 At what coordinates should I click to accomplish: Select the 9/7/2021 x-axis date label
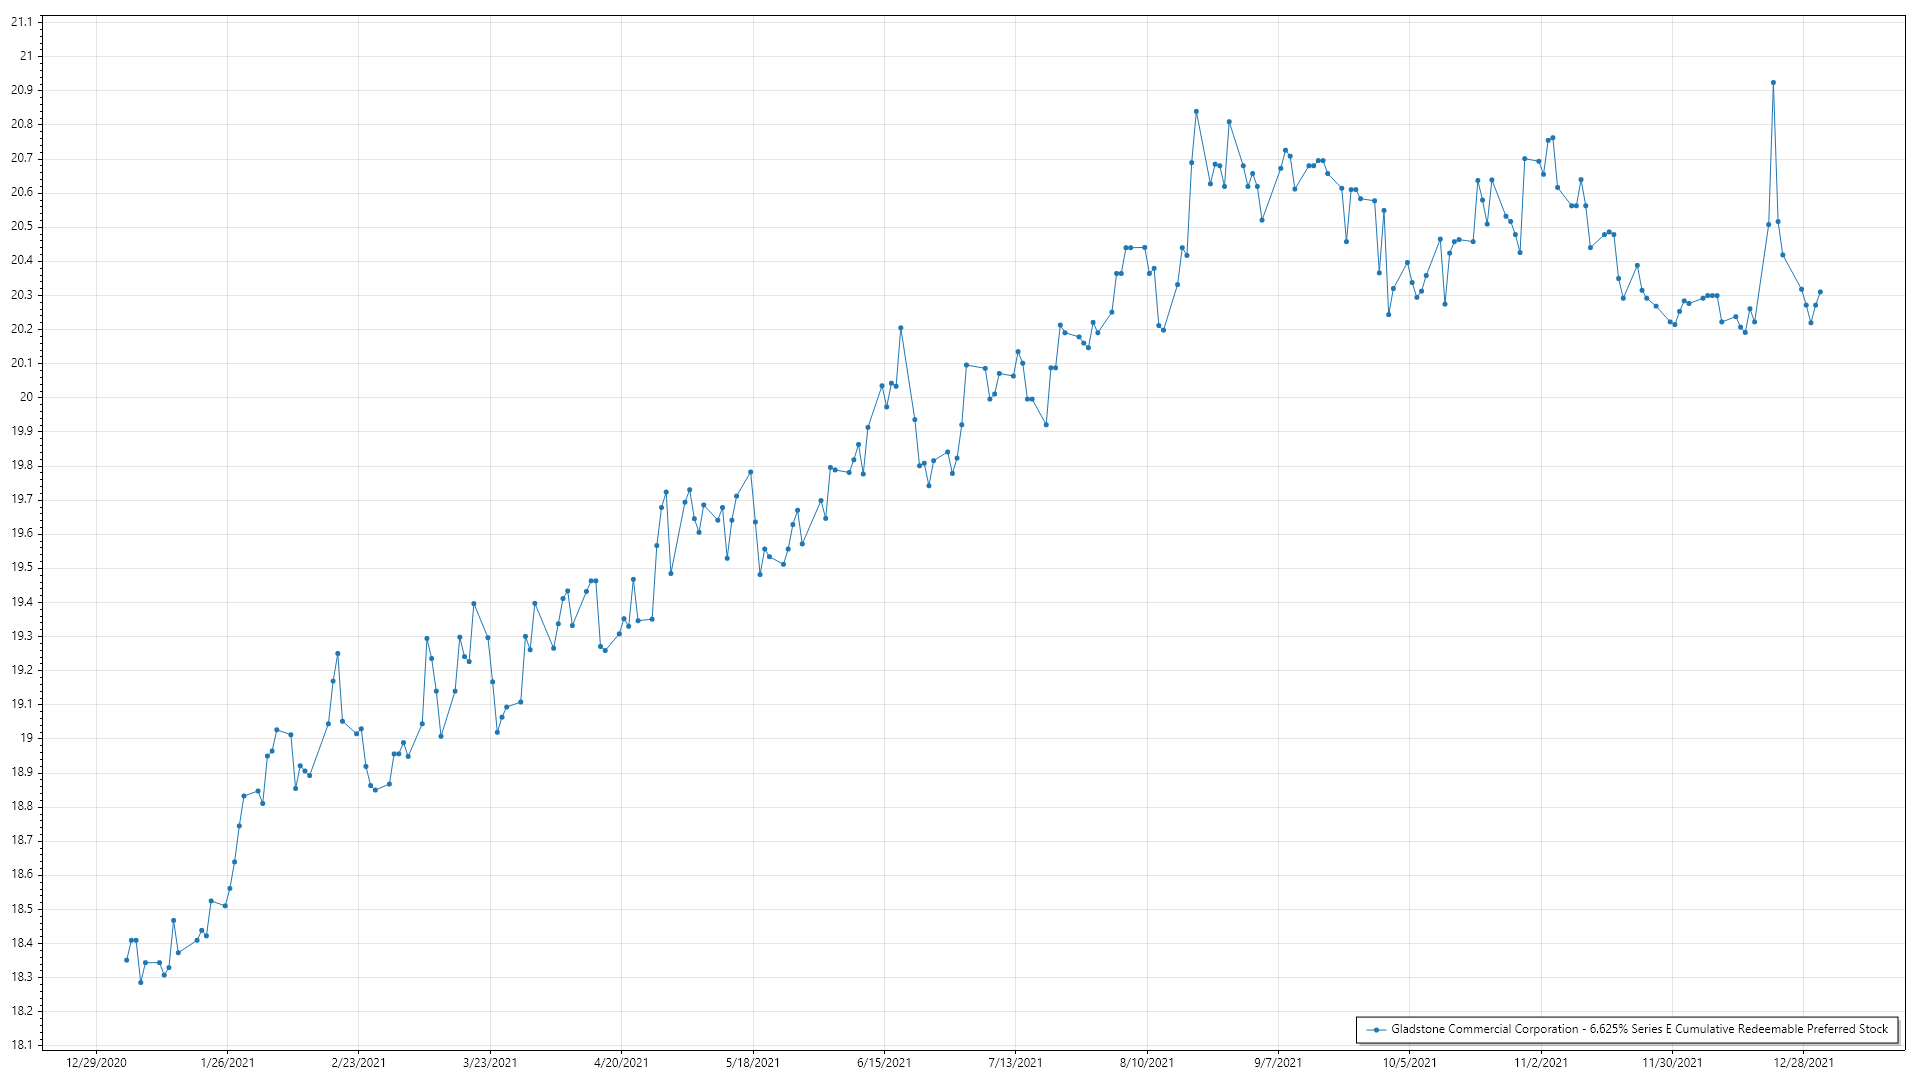[1278, 1063]
